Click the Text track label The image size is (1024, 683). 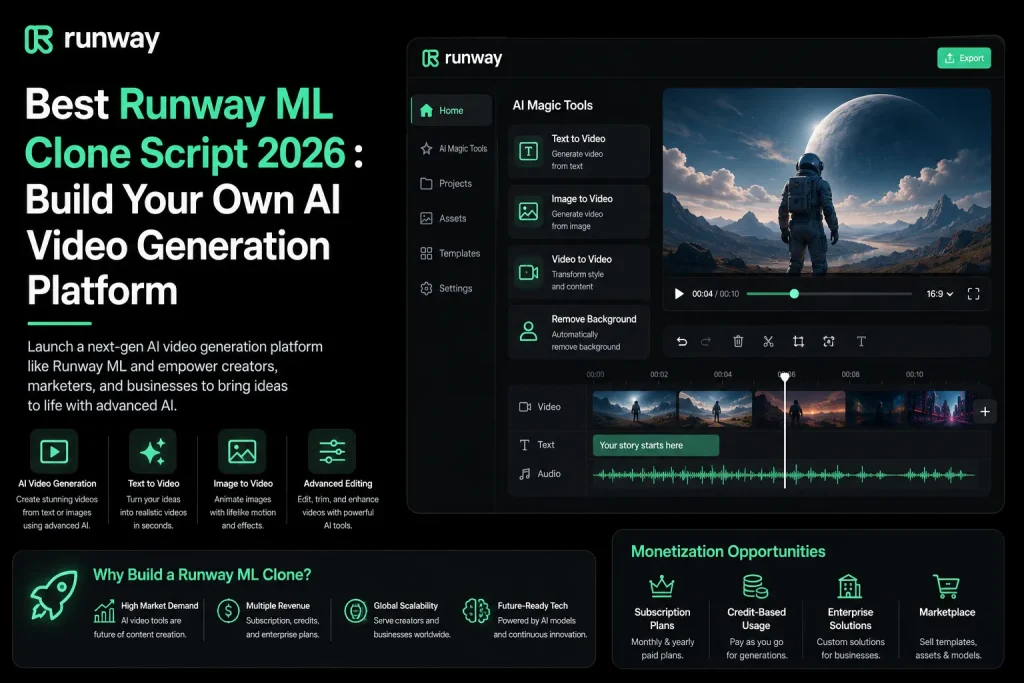click(x=537, y=445)
